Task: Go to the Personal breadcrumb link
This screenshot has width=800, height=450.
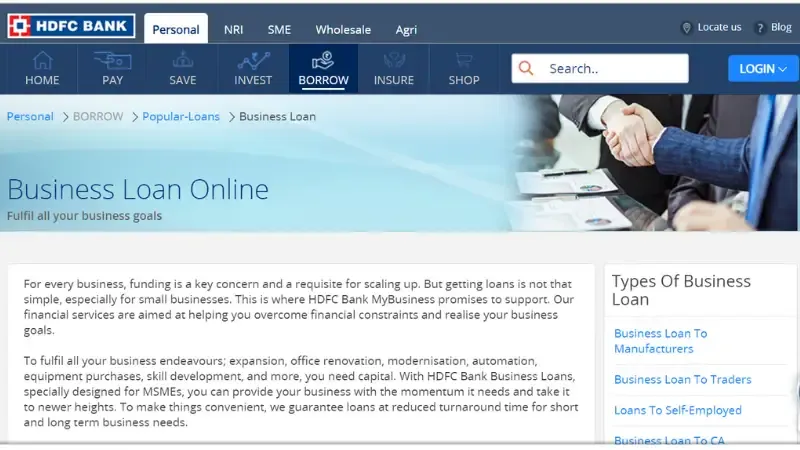Action: (30, 116)
